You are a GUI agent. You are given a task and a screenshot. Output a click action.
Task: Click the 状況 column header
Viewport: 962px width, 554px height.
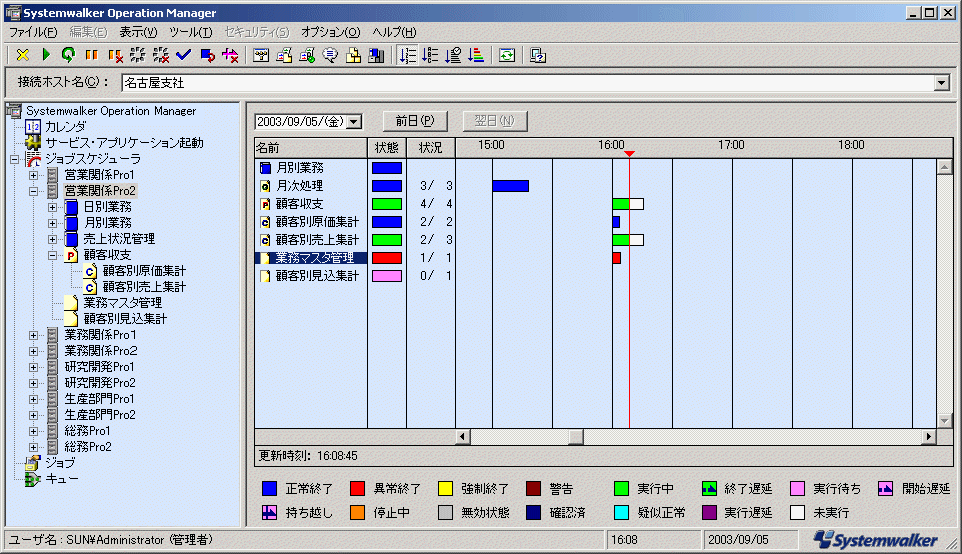[x=431, y=148]
